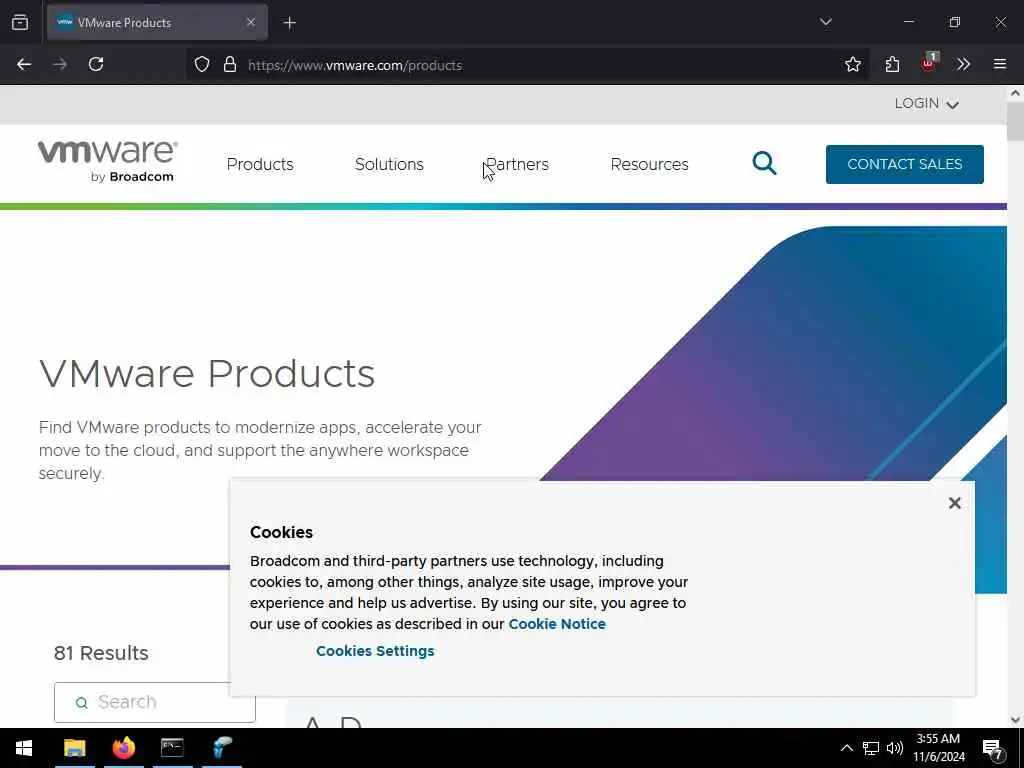The width and height of the screenshot is (1024, 768).
Task: Click the VMware by Broadcom logo
Action: pos(108,161)
